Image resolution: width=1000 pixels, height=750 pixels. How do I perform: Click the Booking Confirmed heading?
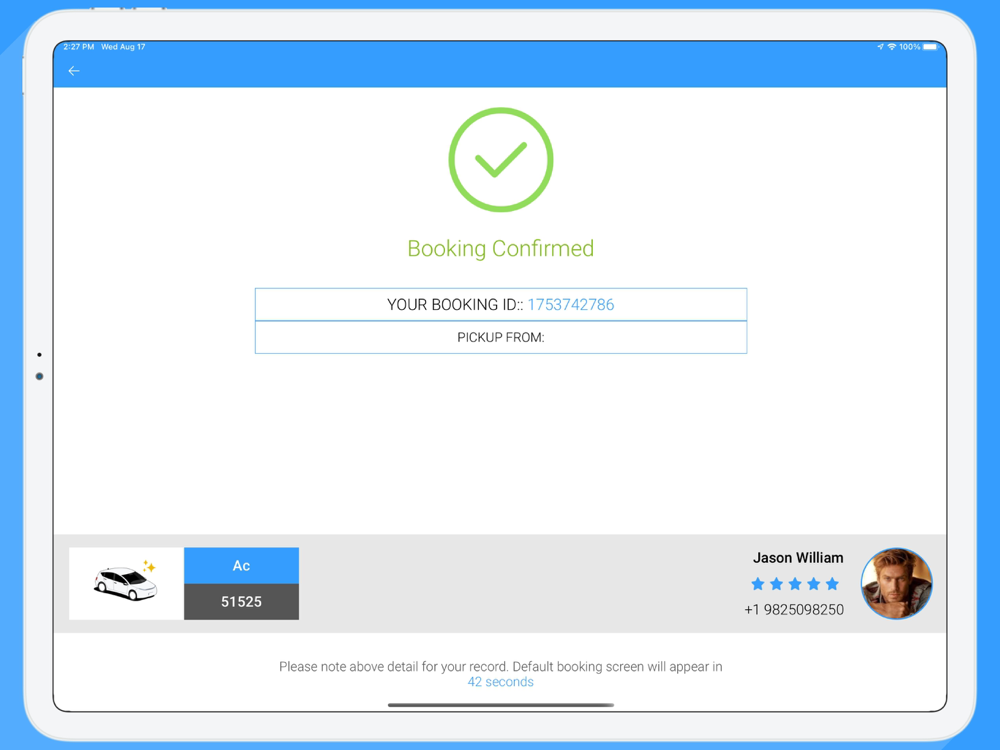(501, 249)
